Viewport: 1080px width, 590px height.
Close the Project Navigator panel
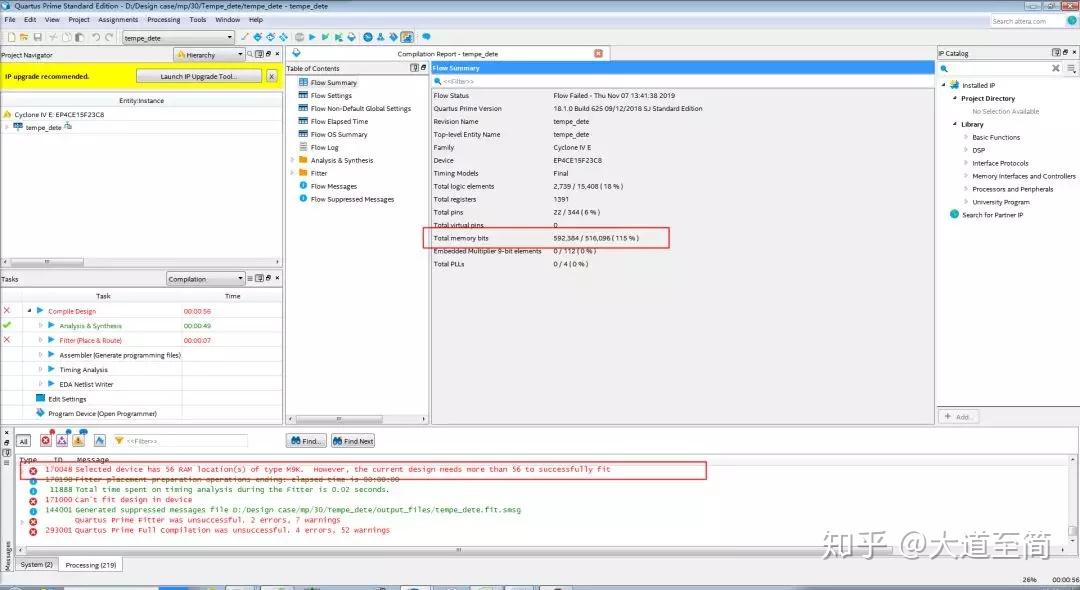click(x=278, y=54)
